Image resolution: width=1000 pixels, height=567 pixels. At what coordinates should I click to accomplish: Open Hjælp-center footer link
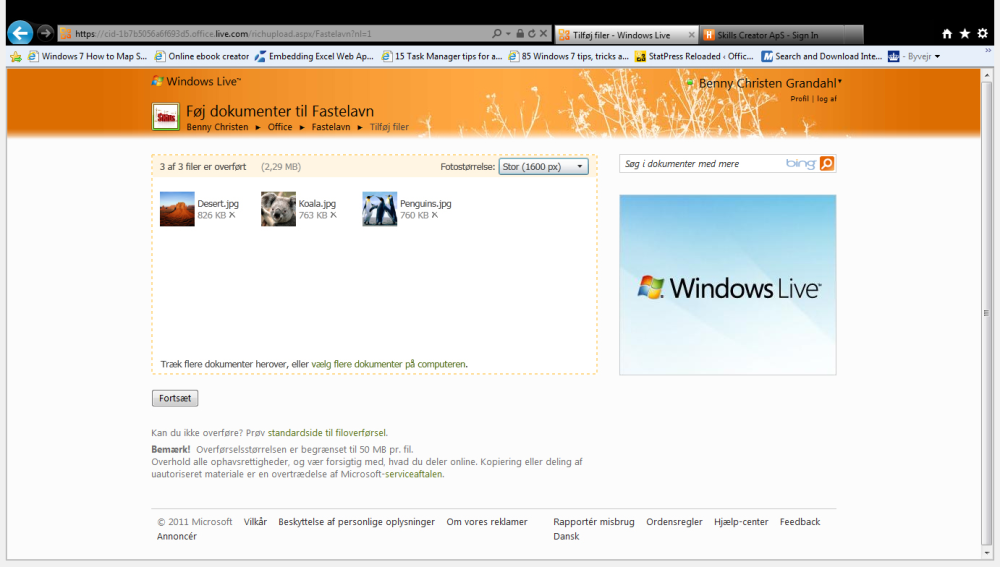click(x=741, y=522)
